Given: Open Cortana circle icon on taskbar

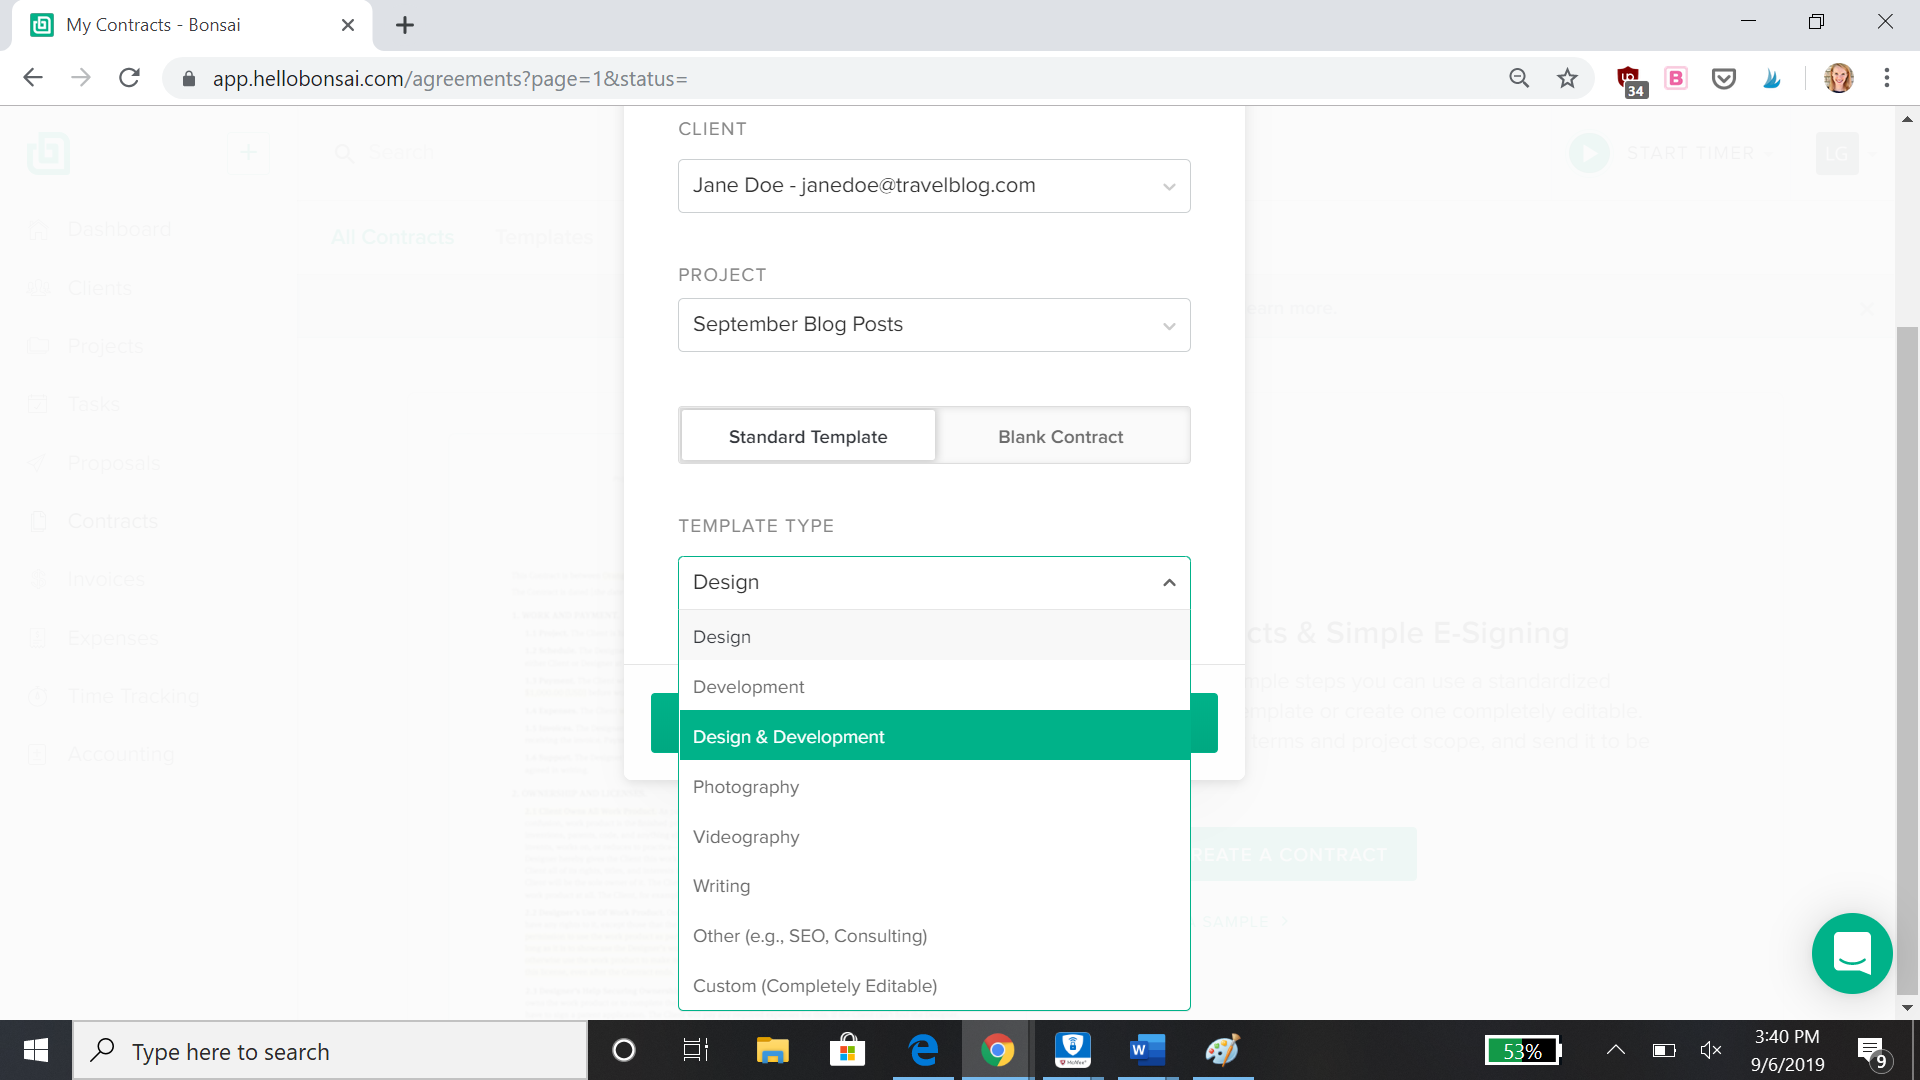Looking at the screenshot, I should [x=623, y=1050].
